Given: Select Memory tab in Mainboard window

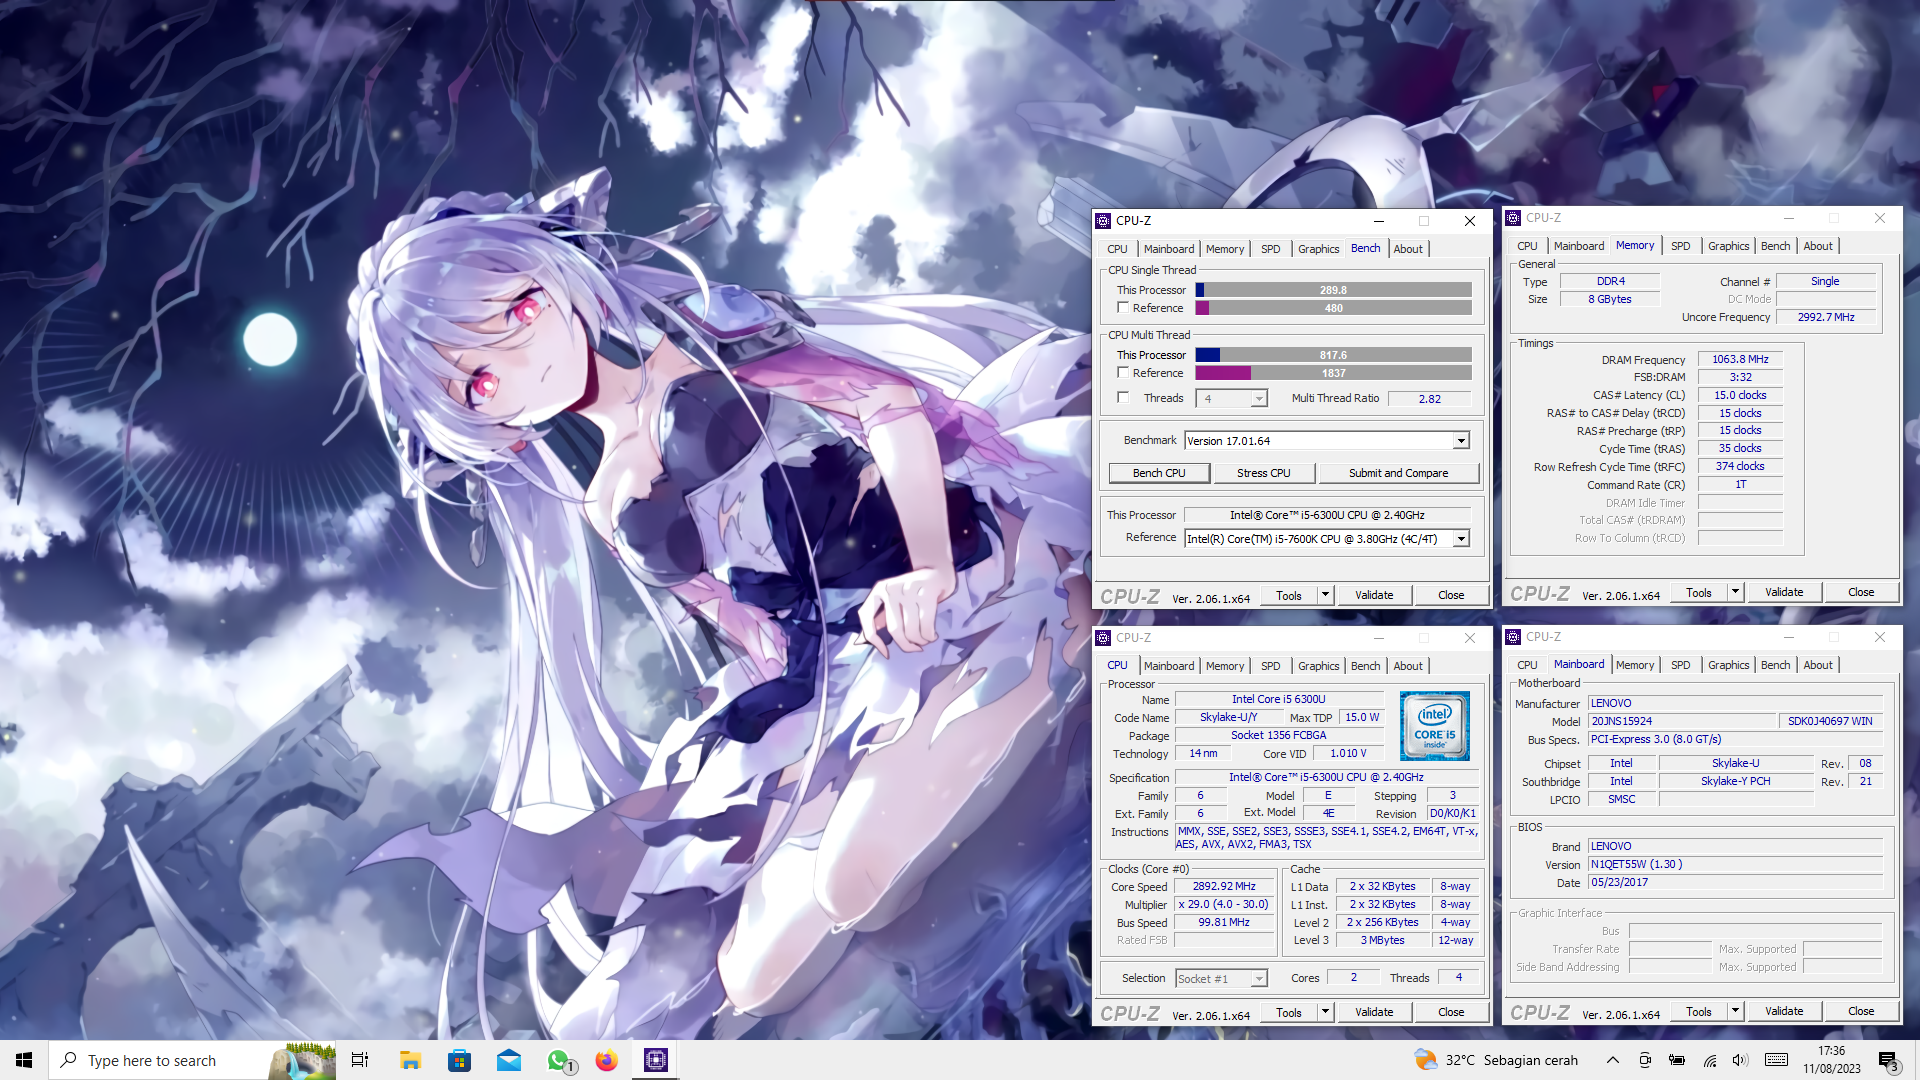Looking at the screenshot, I should pyautogui.click(x=1635, y=665).
